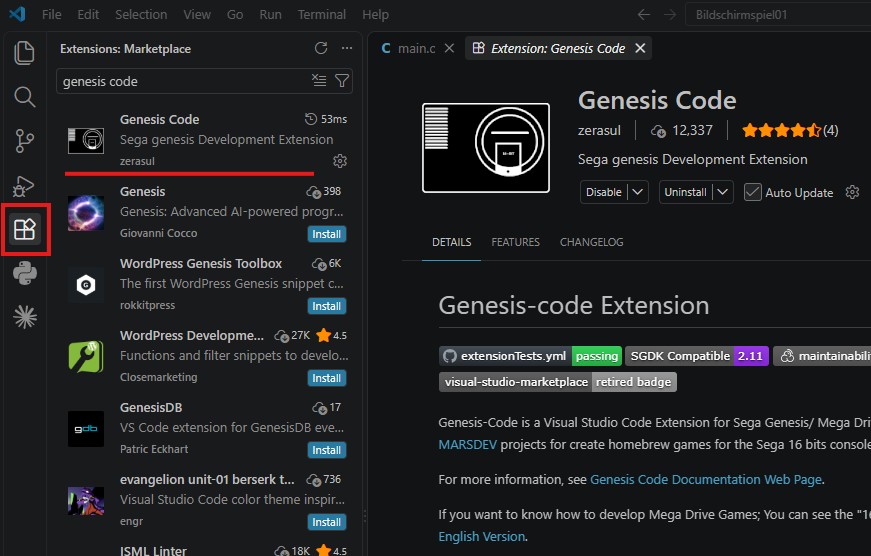The height and width of the screenshot is (556, 871).
Task: Click the Bildschirmspiel01 command center search box
Action: point(778,15)
